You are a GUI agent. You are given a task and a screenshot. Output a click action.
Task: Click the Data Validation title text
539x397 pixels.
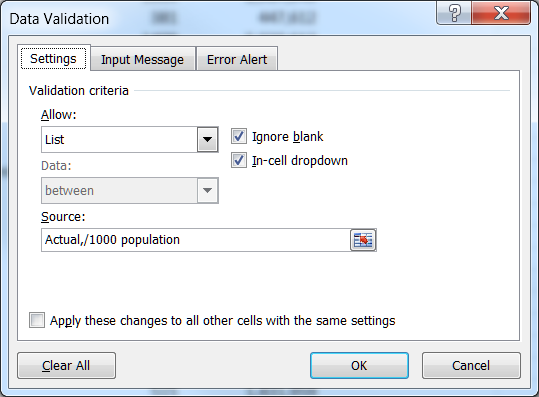point(59,19)
